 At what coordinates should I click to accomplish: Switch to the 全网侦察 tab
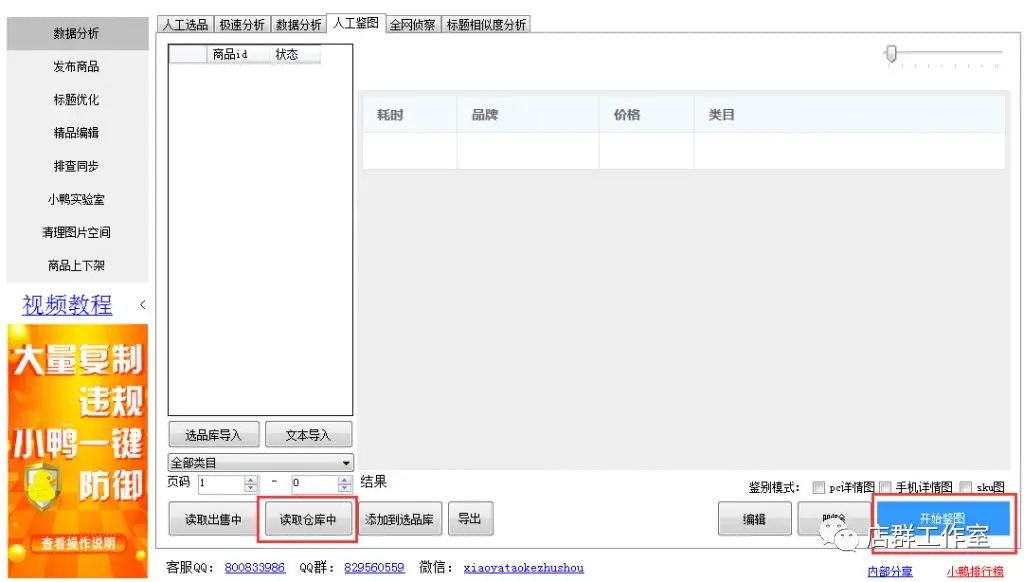point(414,25)
